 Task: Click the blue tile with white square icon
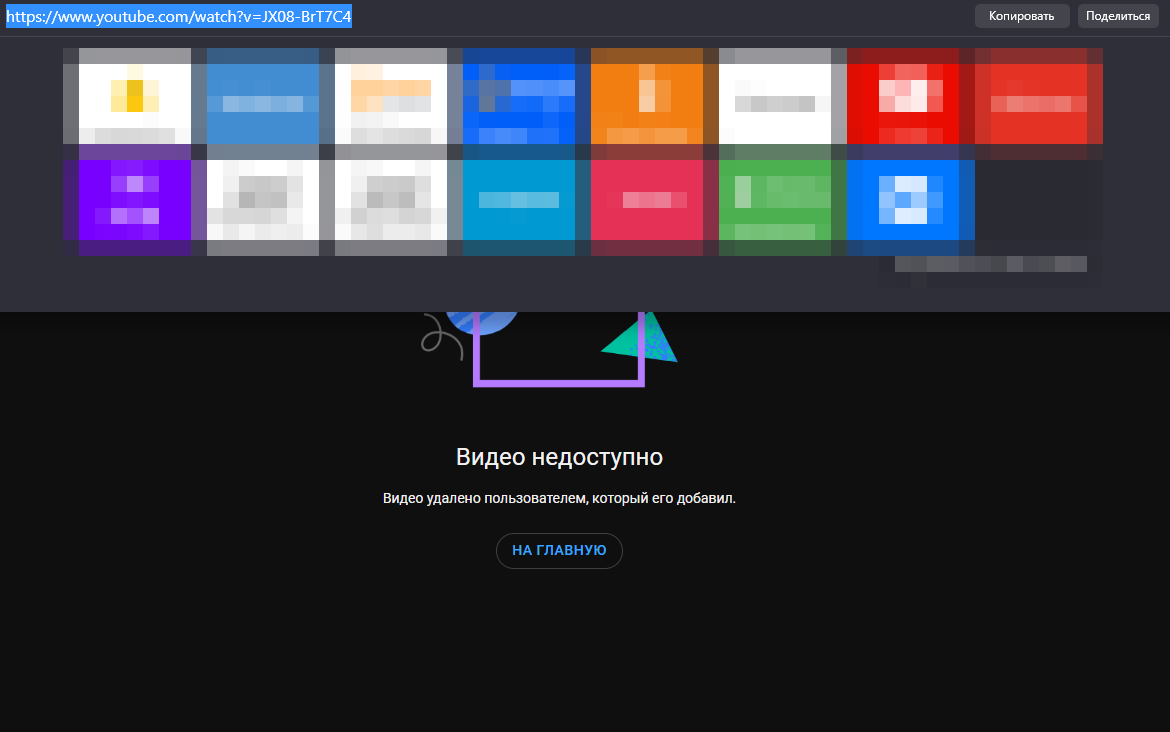[903, 200]
